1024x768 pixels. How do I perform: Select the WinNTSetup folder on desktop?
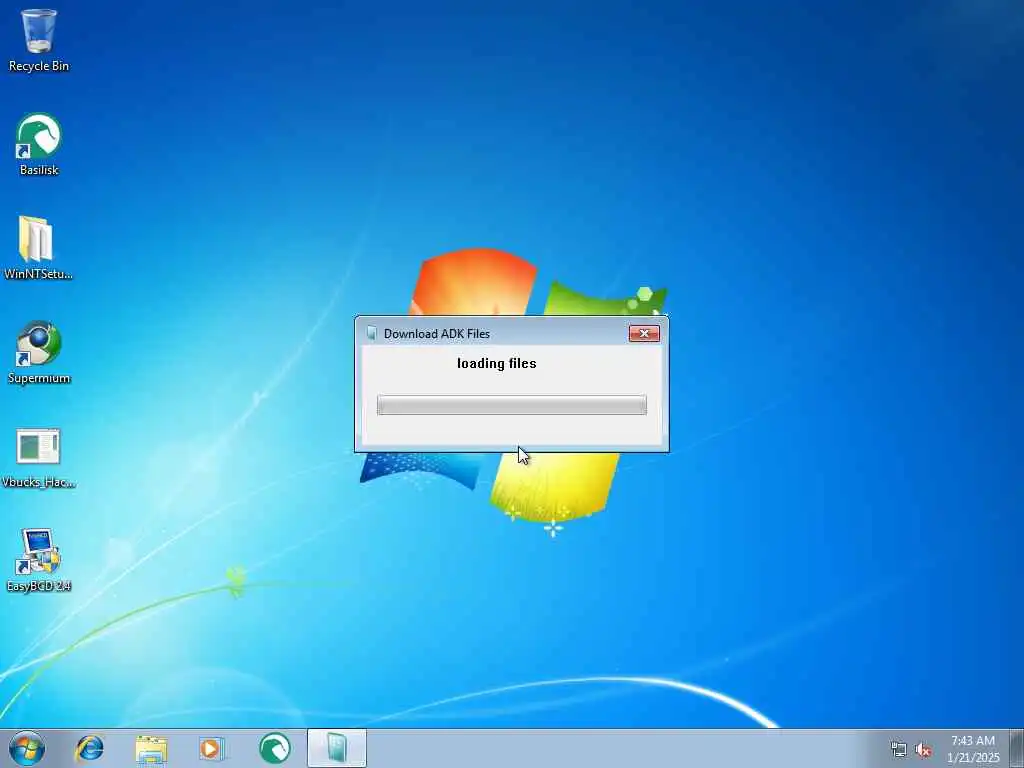(x=39, y=248)
